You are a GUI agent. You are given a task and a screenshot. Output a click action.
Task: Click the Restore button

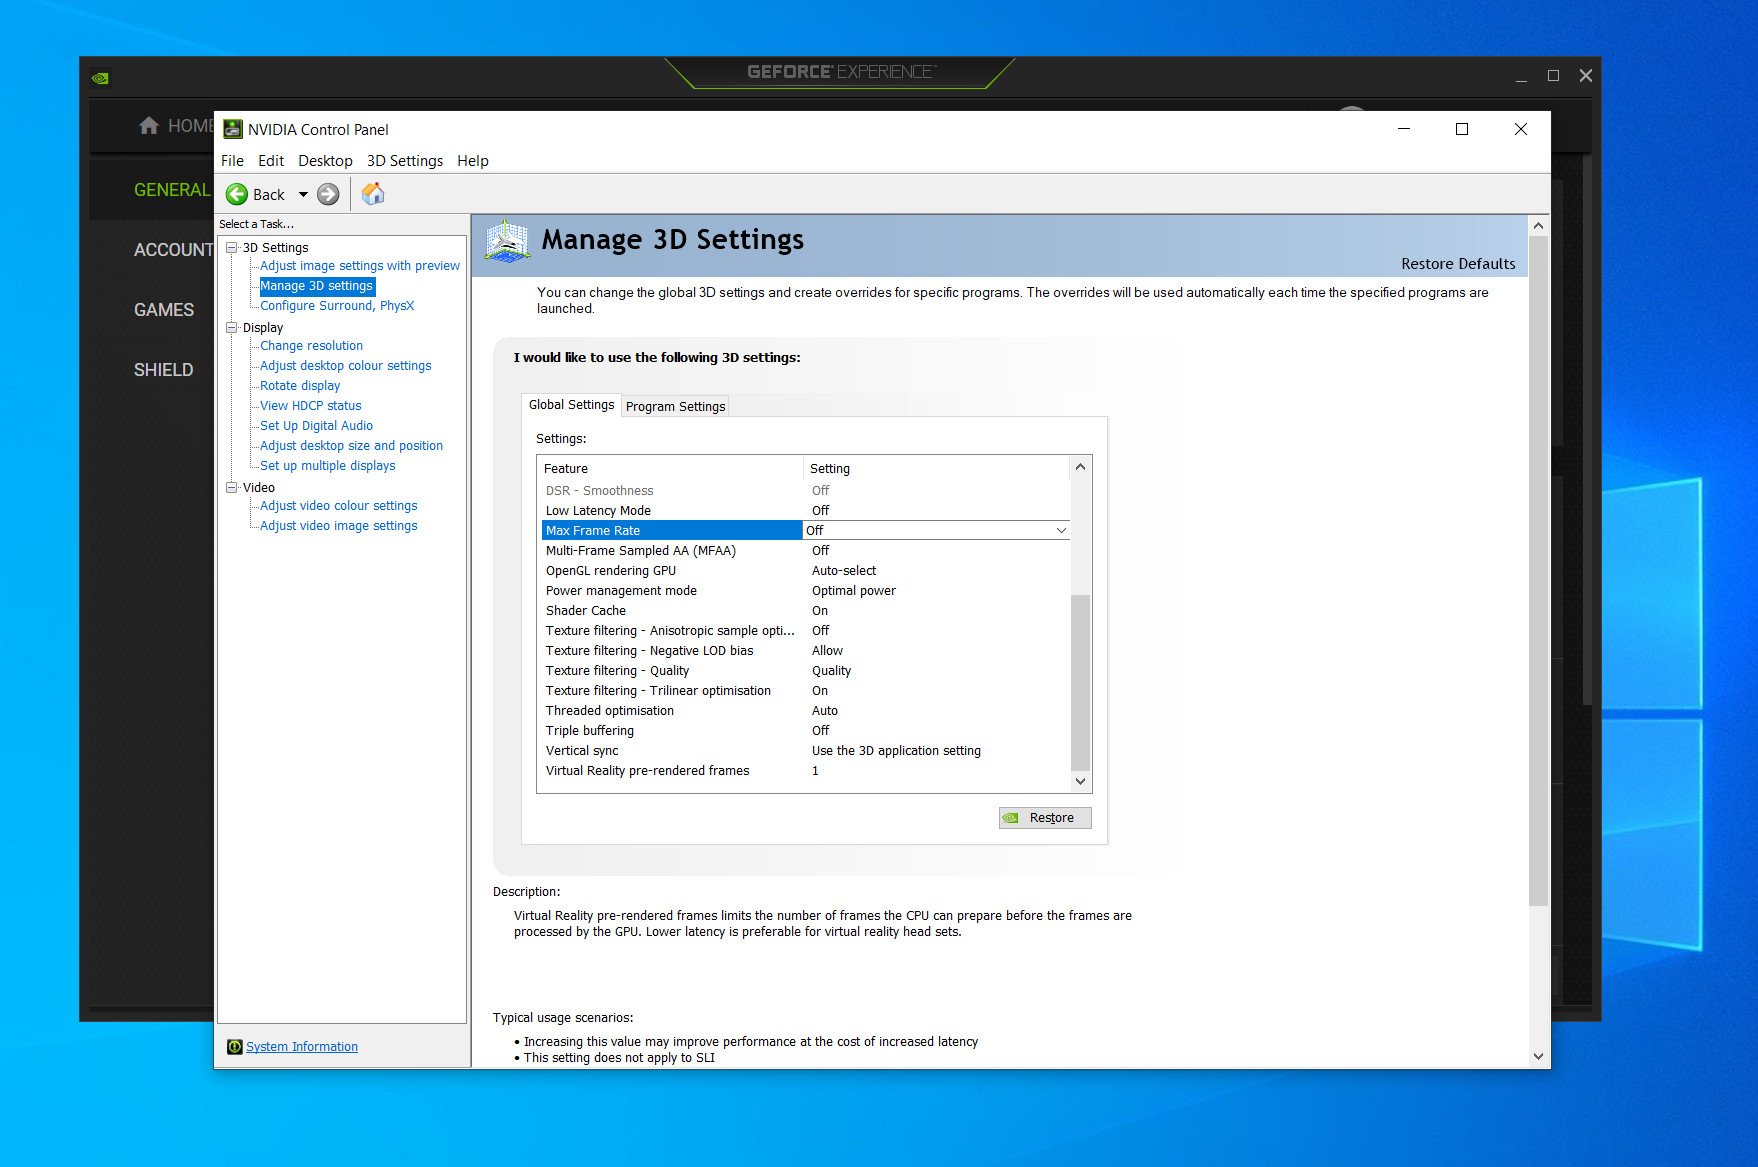[1045, 817]
